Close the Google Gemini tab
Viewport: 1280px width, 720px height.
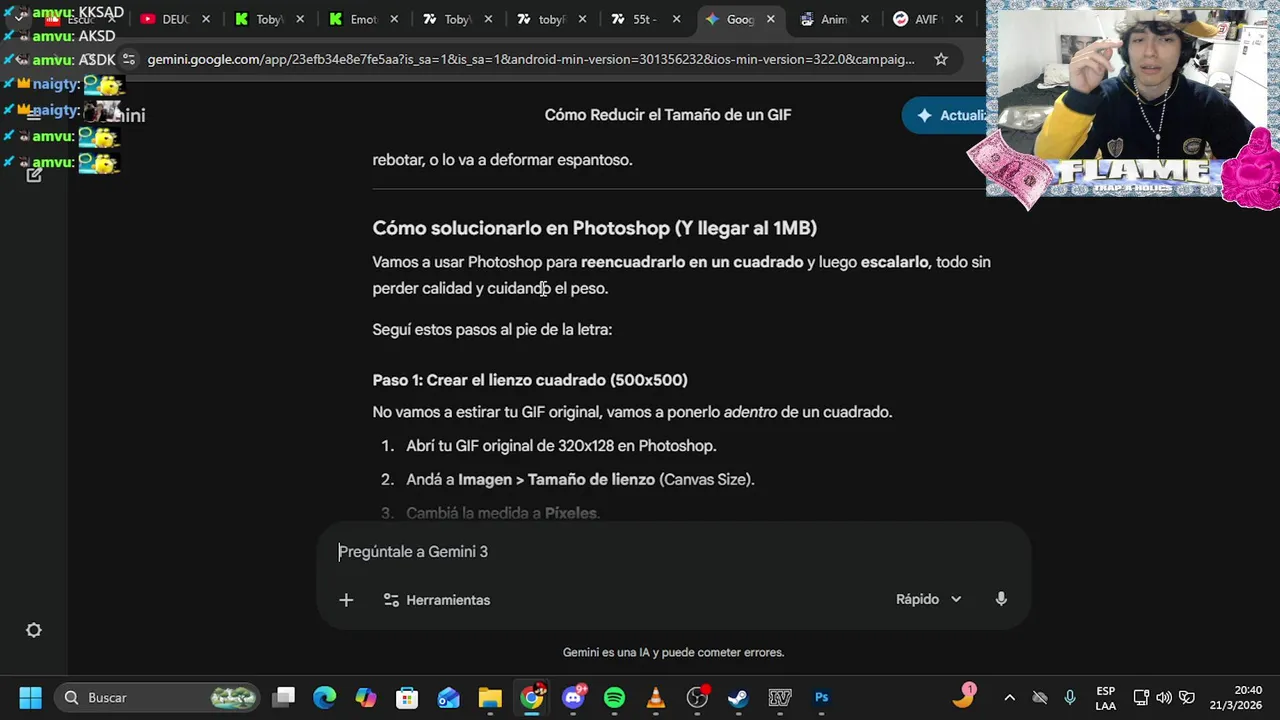[771, 19]
